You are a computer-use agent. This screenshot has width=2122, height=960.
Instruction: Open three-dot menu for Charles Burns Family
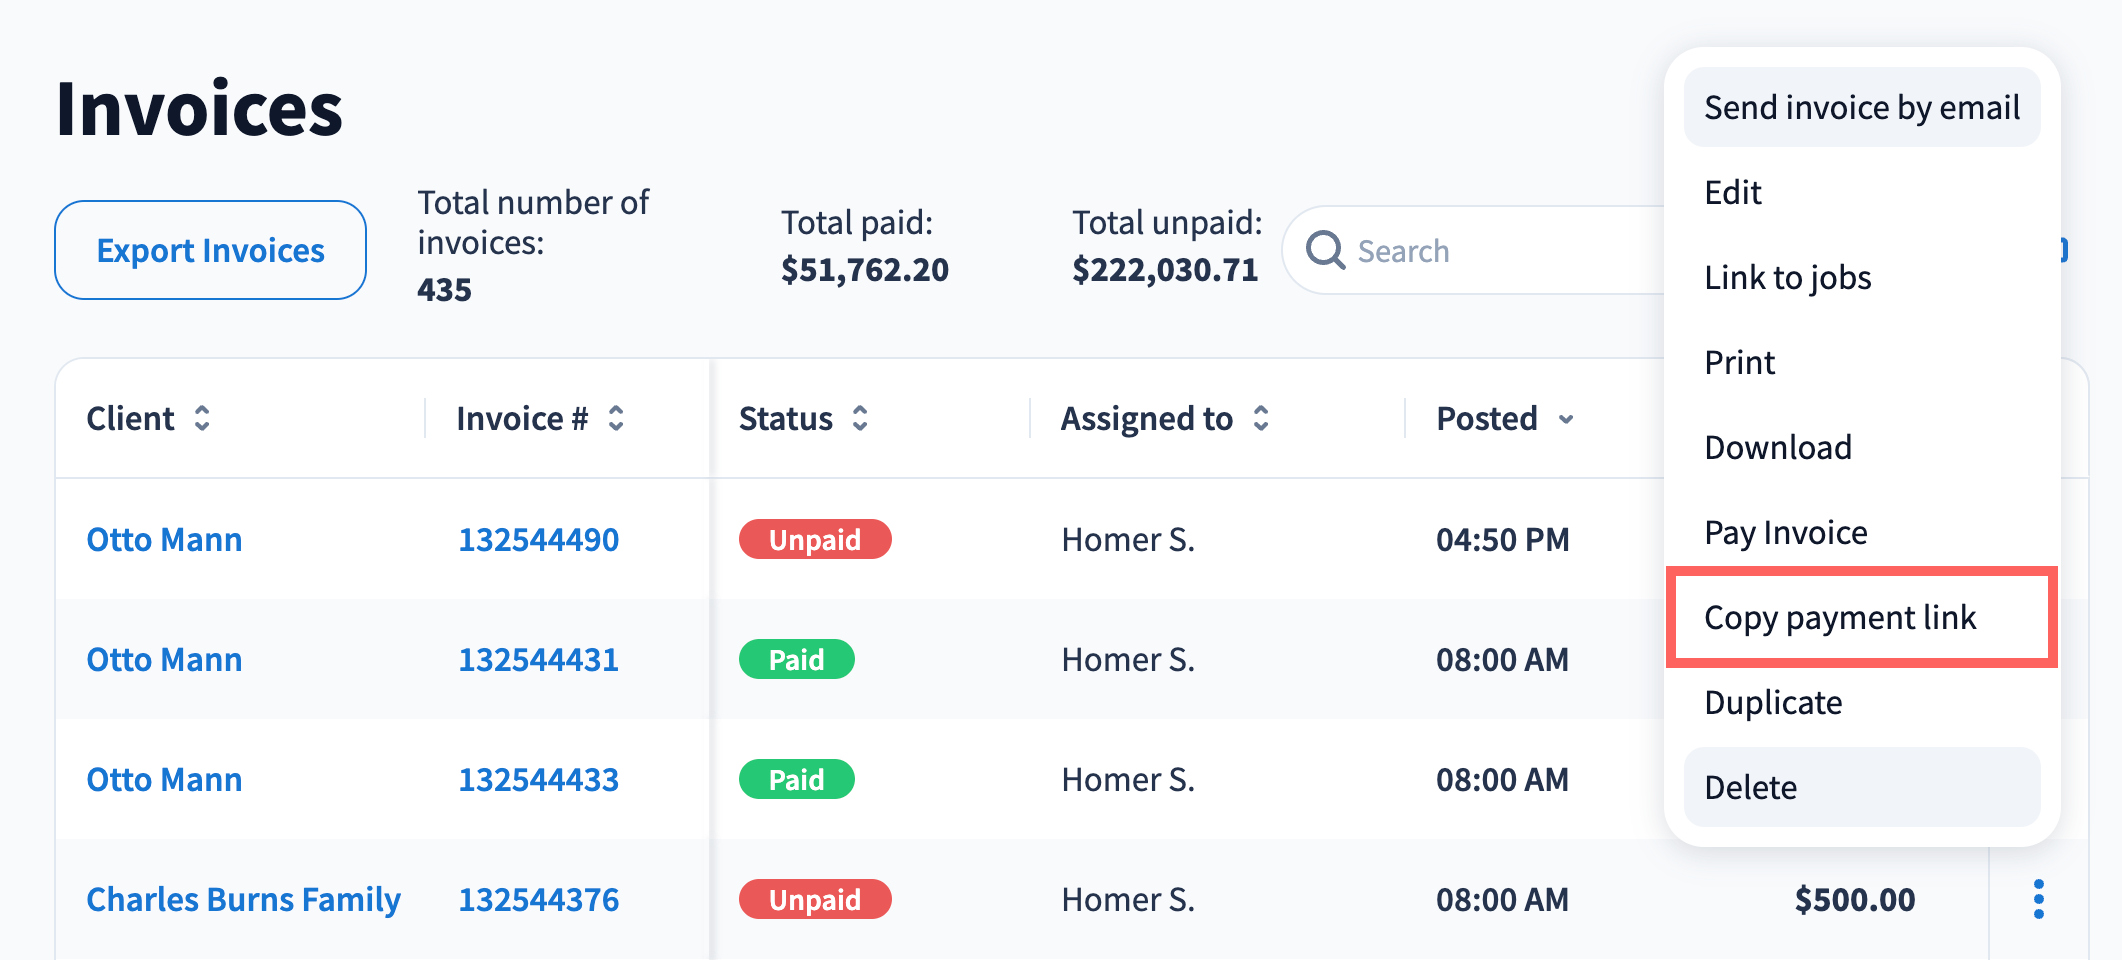tap(2038, 899)
